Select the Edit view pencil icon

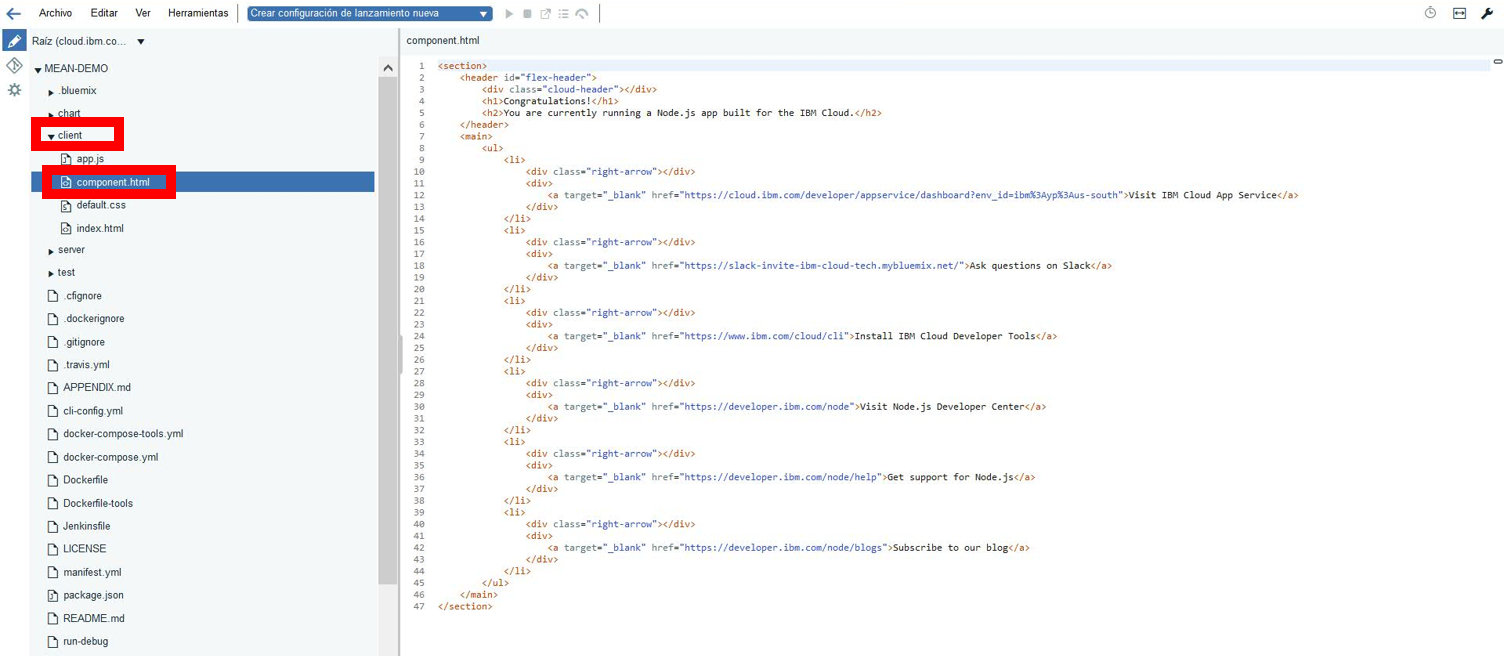point(13,40)
